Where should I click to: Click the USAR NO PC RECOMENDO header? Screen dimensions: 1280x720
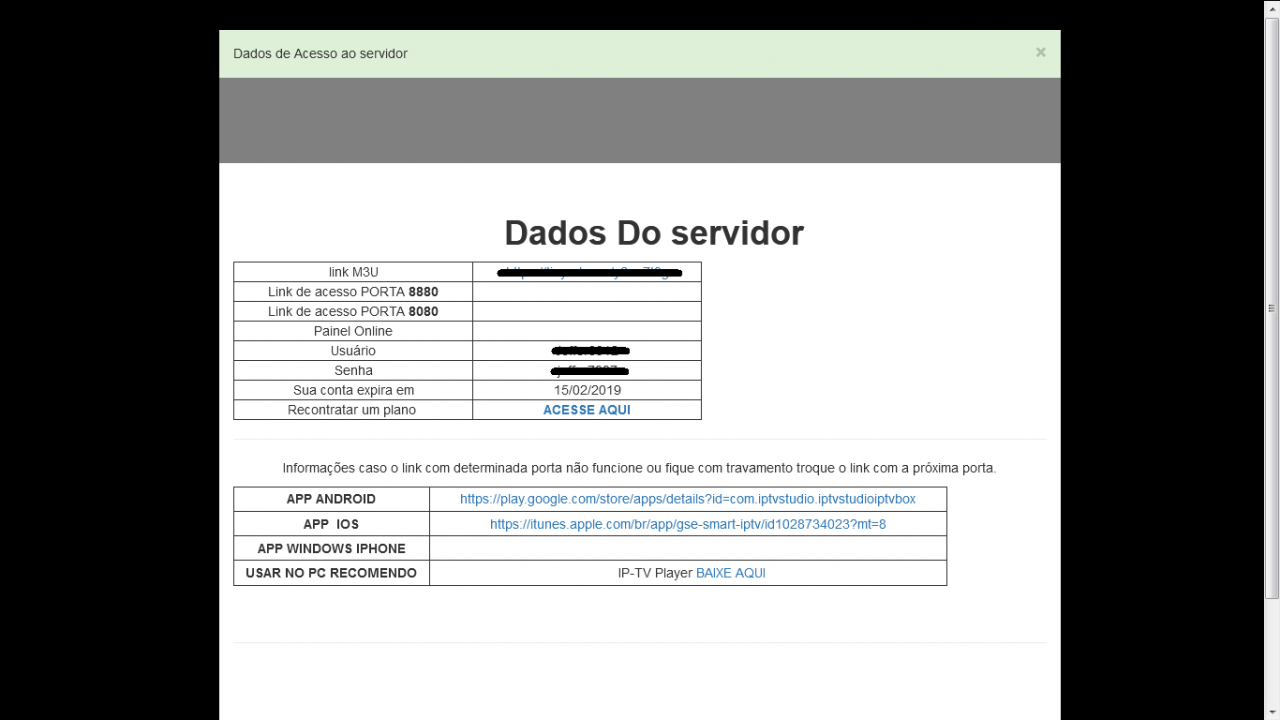point(331,572)
